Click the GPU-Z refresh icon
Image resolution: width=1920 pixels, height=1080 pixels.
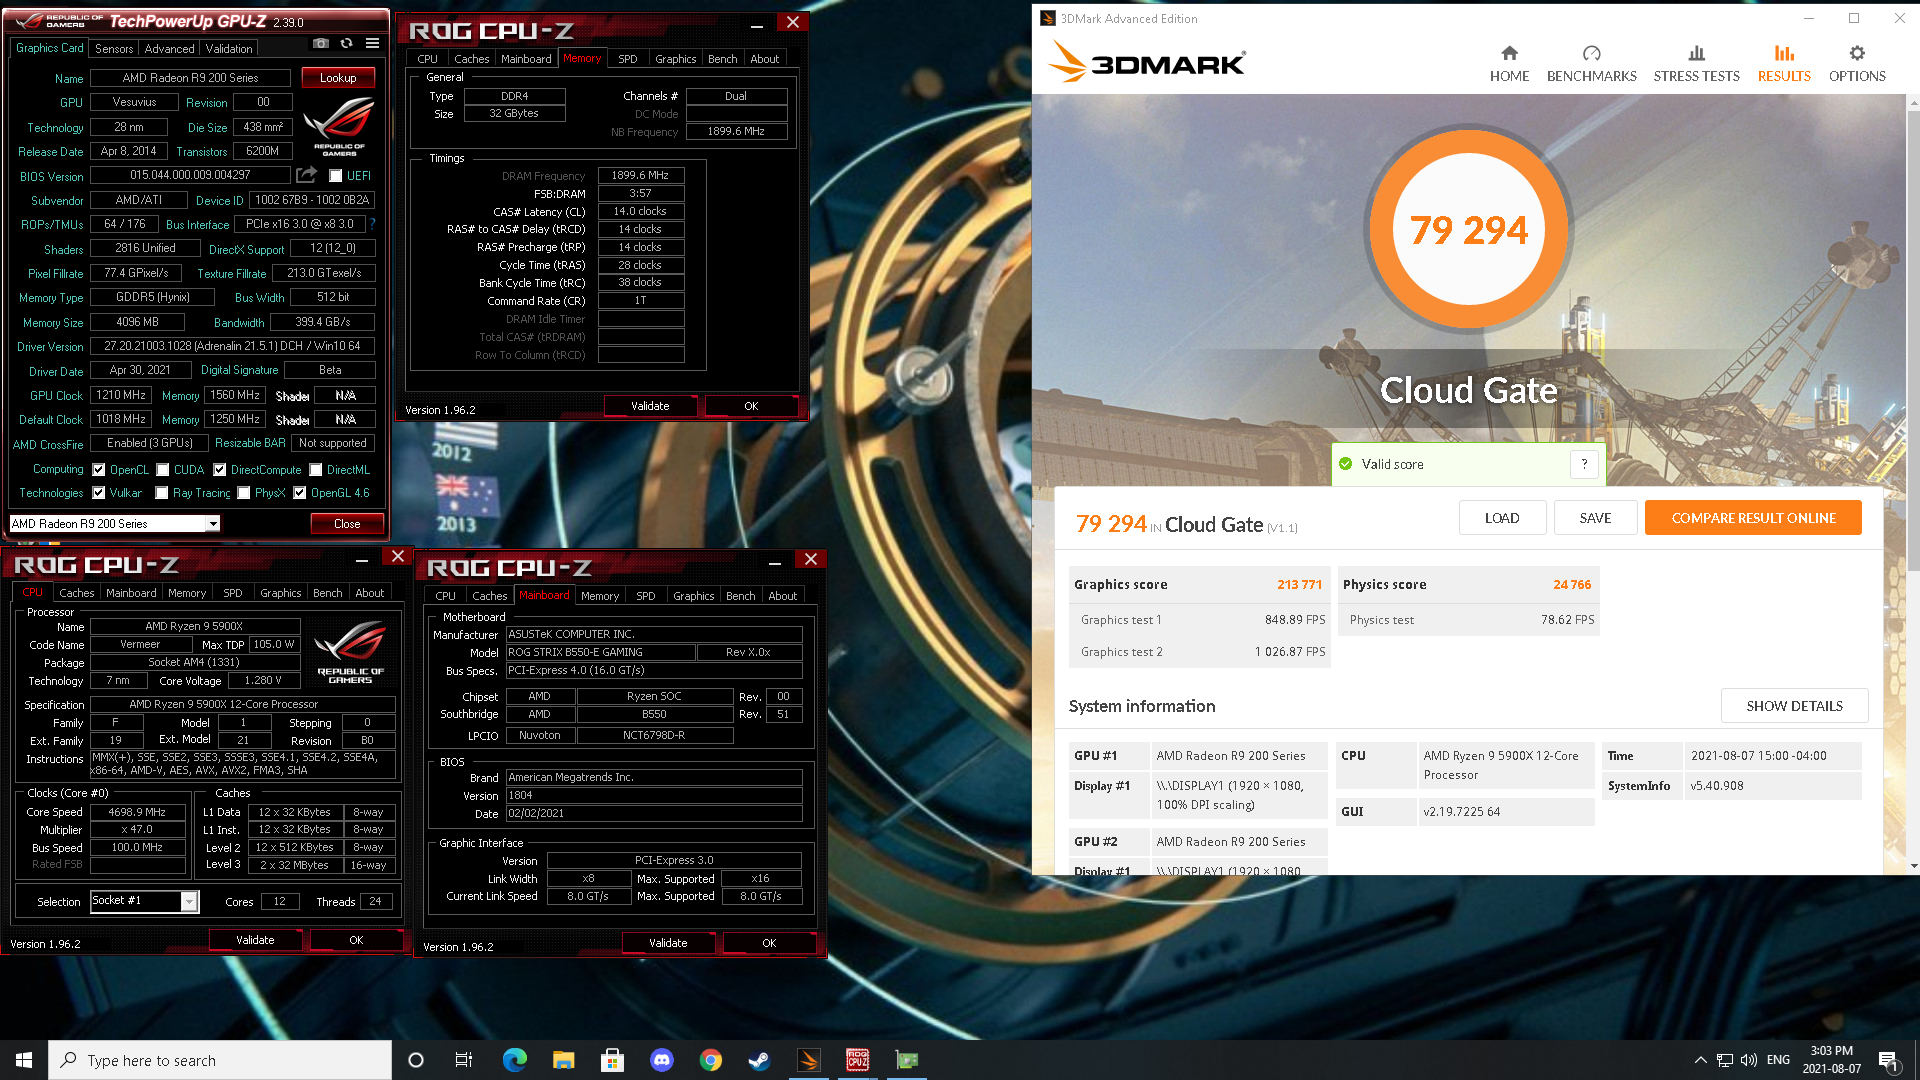346,44
